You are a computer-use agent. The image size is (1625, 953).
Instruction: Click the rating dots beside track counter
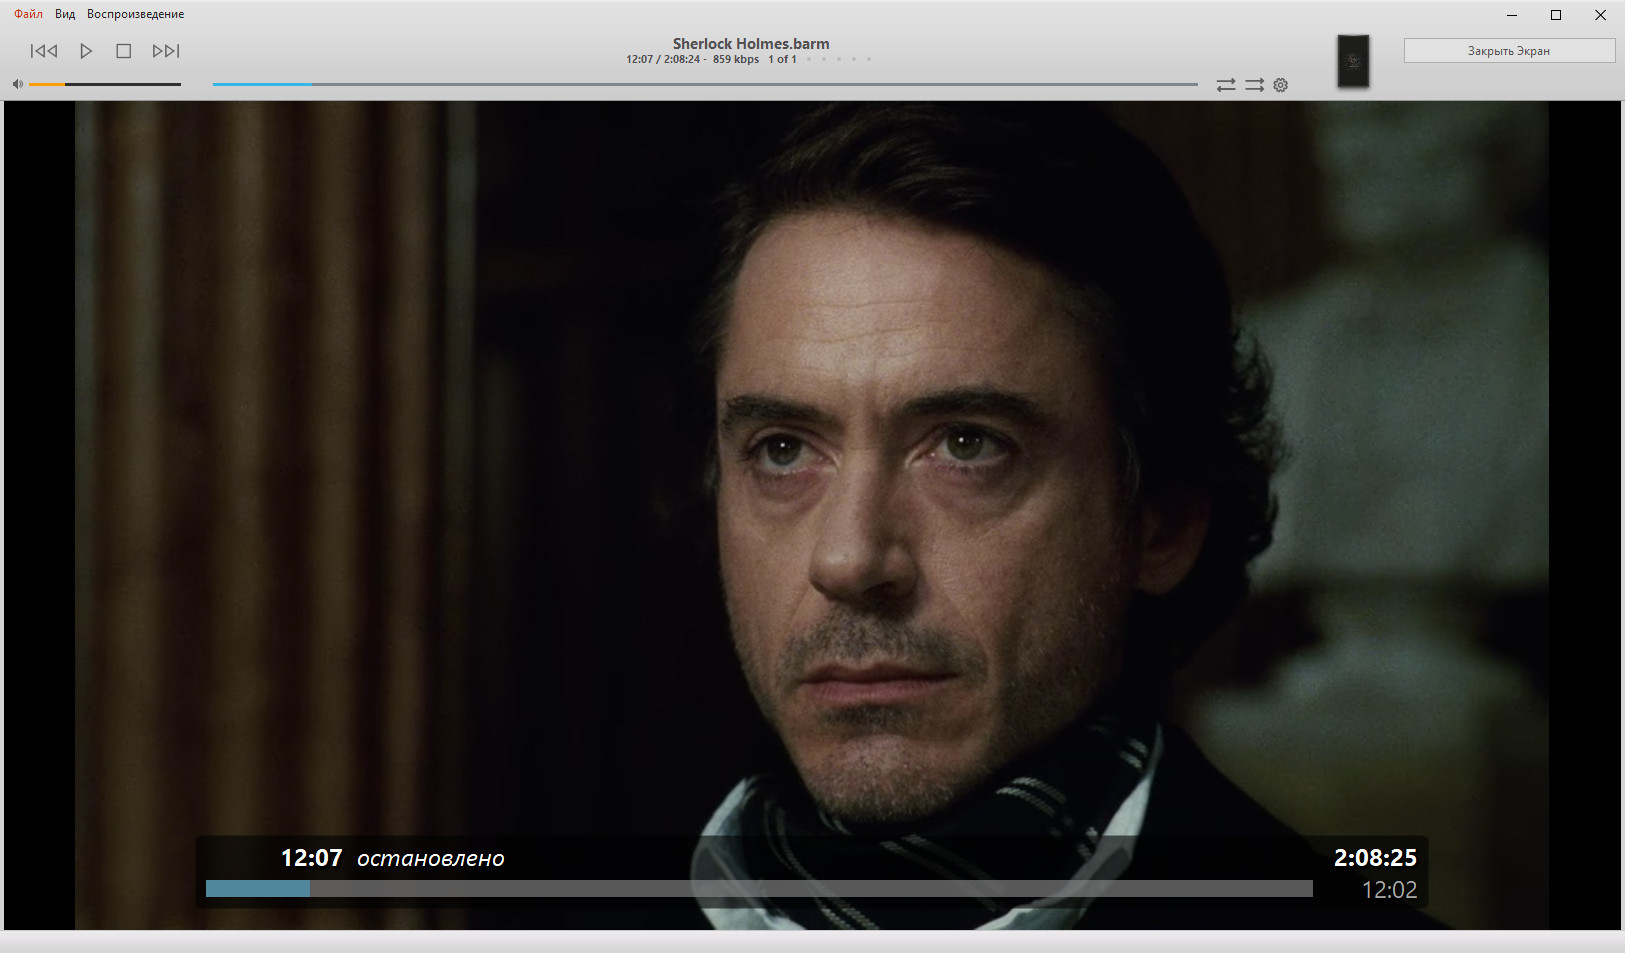[x=838, y=60]
